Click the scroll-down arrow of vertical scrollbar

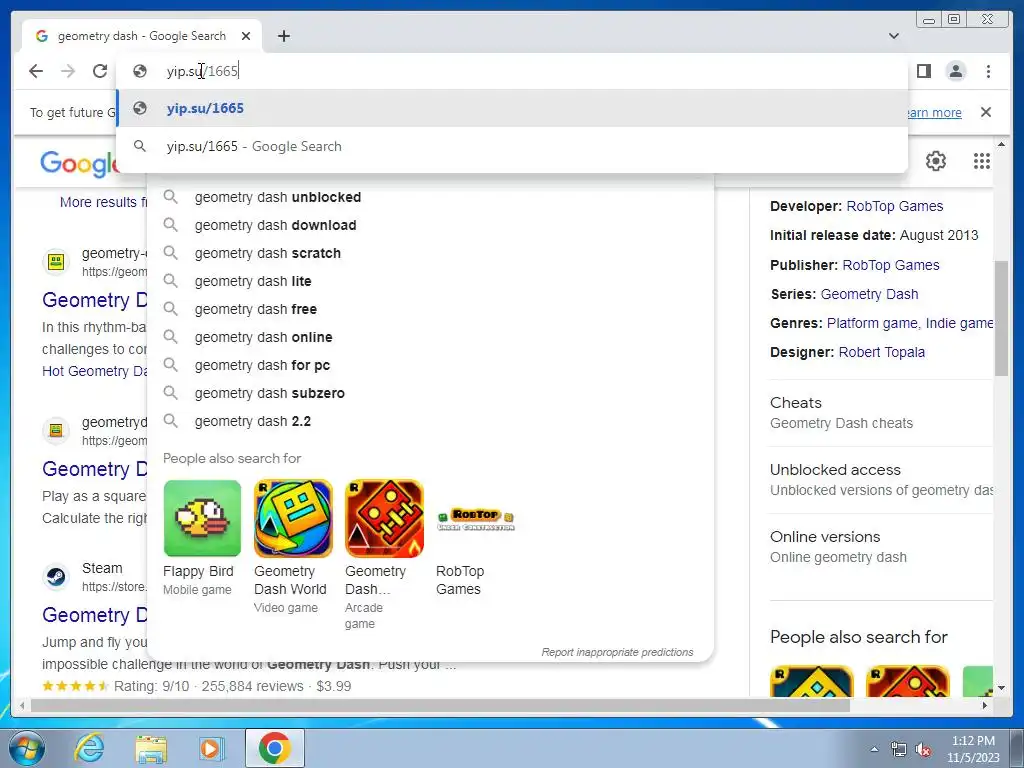[x=1001, y=688]
